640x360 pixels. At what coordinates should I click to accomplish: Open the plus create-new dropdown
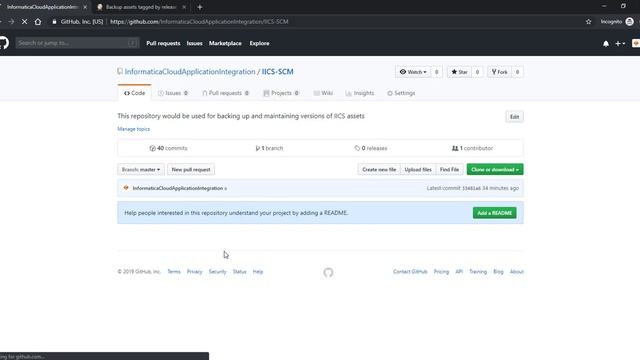click(620, 43)
